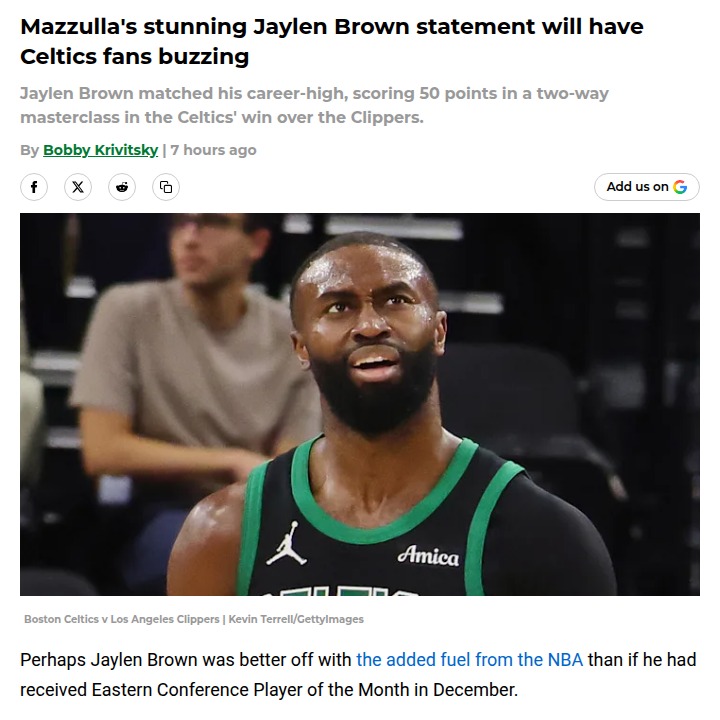Click the Amica patch on the jersey
720x720 pixels.
click(x=428, y=556)
